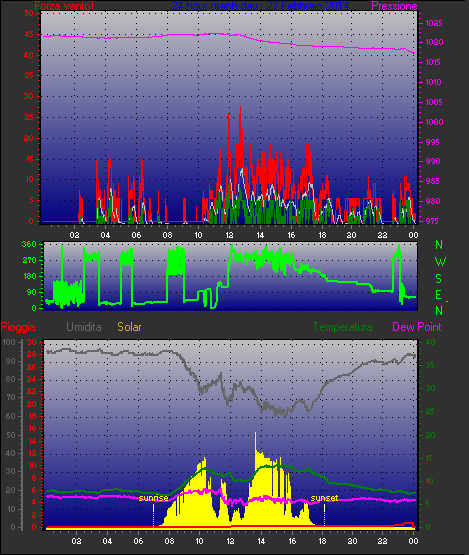Click the 'Pioggia' legend label
The image size is (469, 555).
pos(18,327)
